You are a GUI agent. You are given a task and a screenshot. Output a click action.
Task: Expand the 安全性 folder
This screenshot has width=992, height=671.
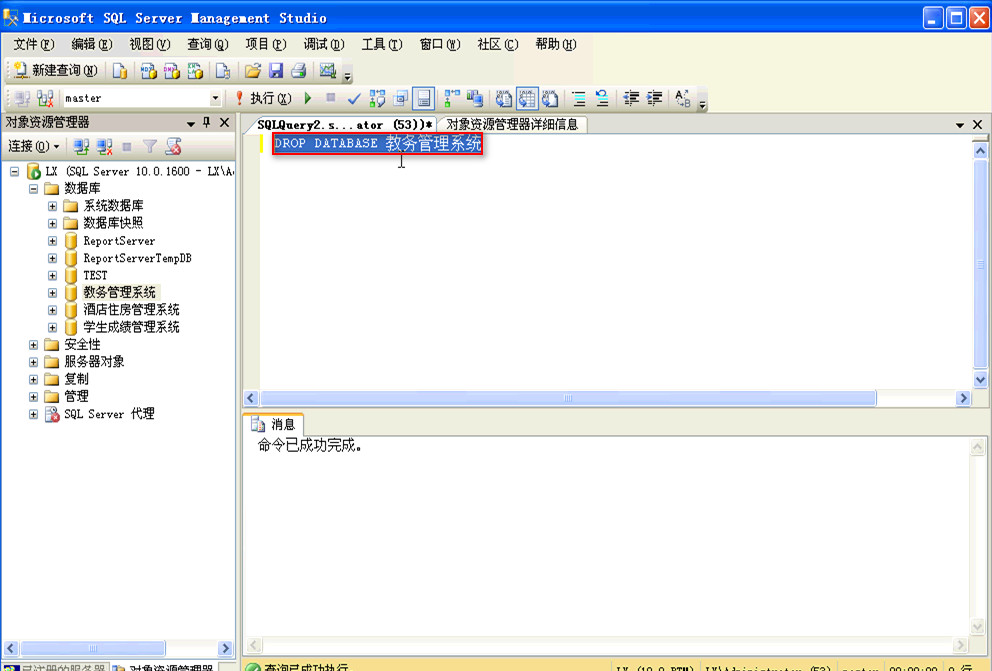(x=34, y=345)
